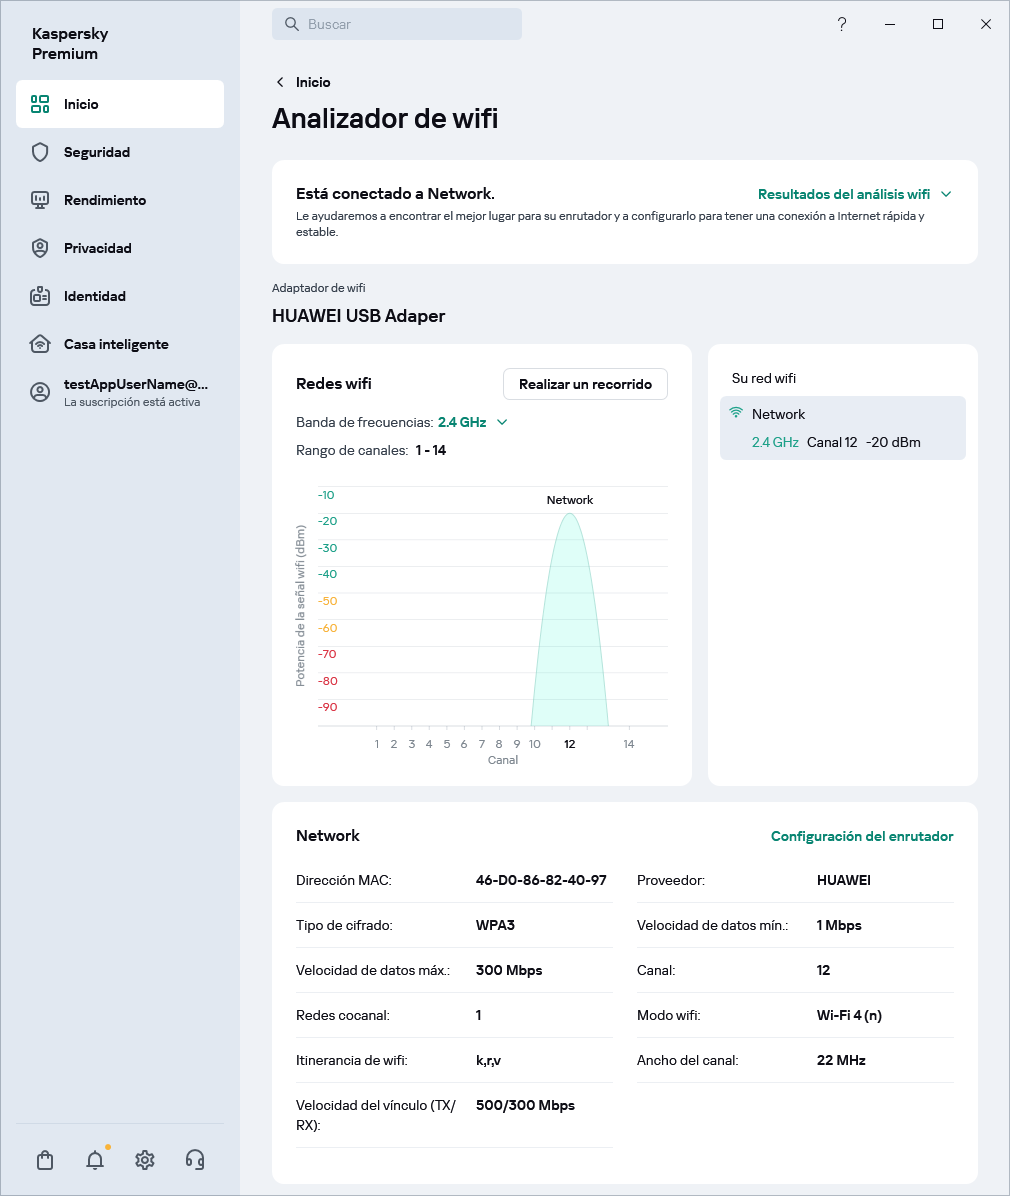Open the notifications bell icon
The width and height of the screenshot is (1010, 1196).
click(x=95, y=1160)
